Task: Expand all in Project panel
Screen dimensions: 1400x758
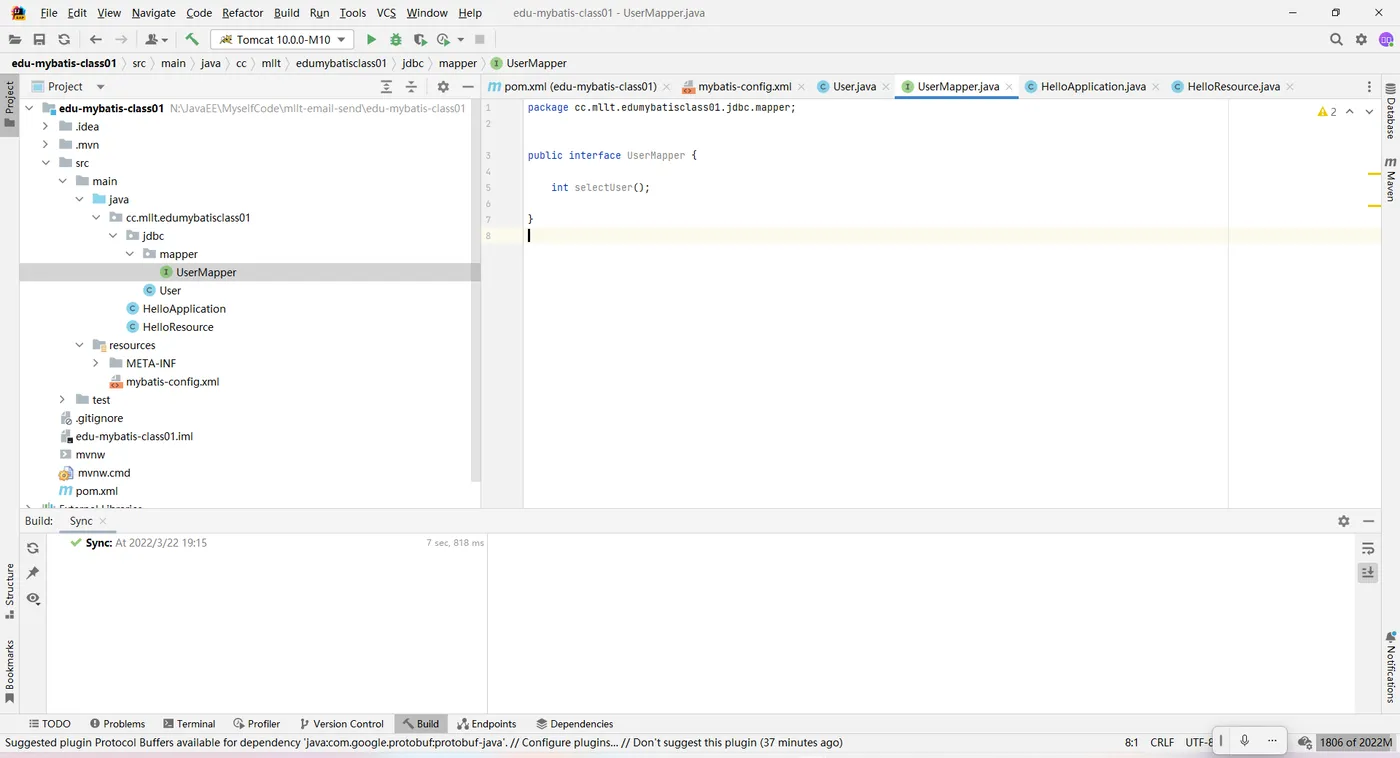Action: coord(387,87)
